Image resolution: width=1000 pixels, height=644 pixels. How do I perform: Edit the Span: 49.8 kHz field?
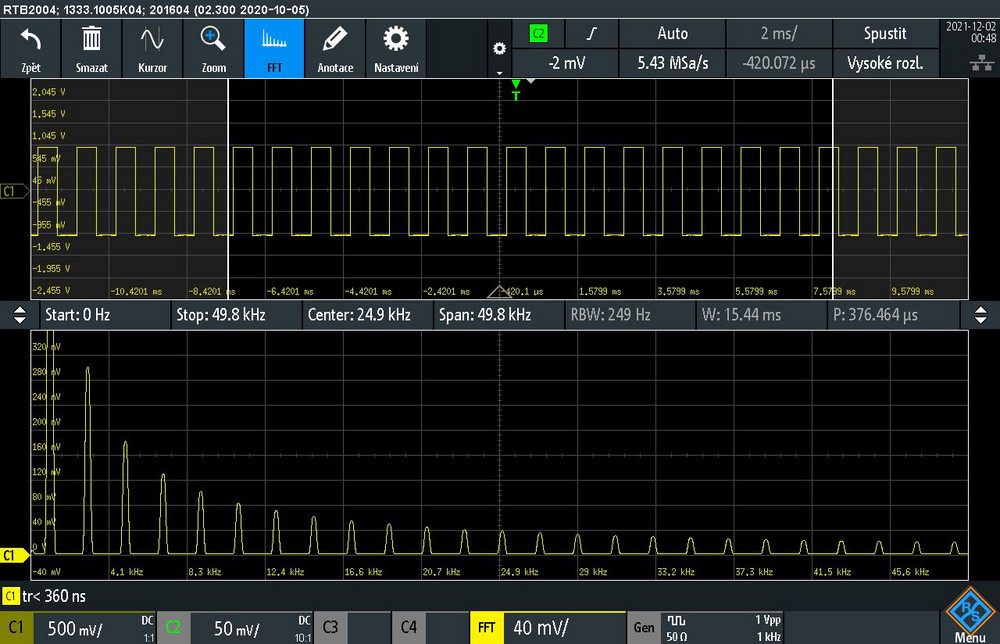(499, 315)
